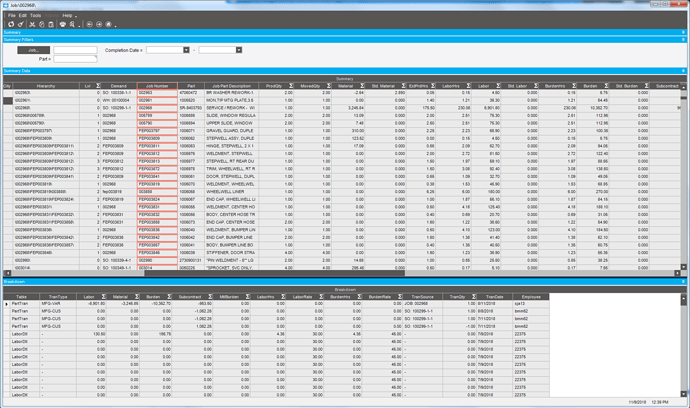Click sigma icon on Breakdown Subcontract column
The height and width of the screenshot is (408, 690).
210,297
